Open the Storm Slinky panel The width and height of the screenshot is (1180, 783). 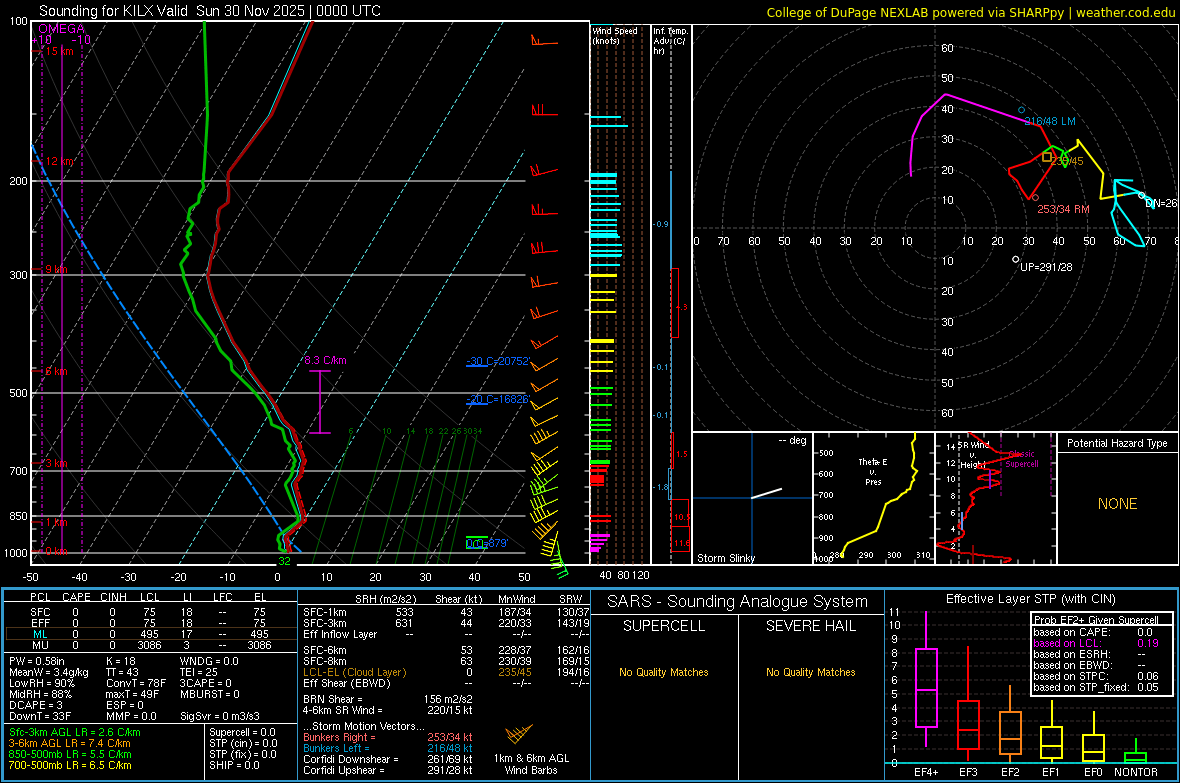tap(751, 499)
